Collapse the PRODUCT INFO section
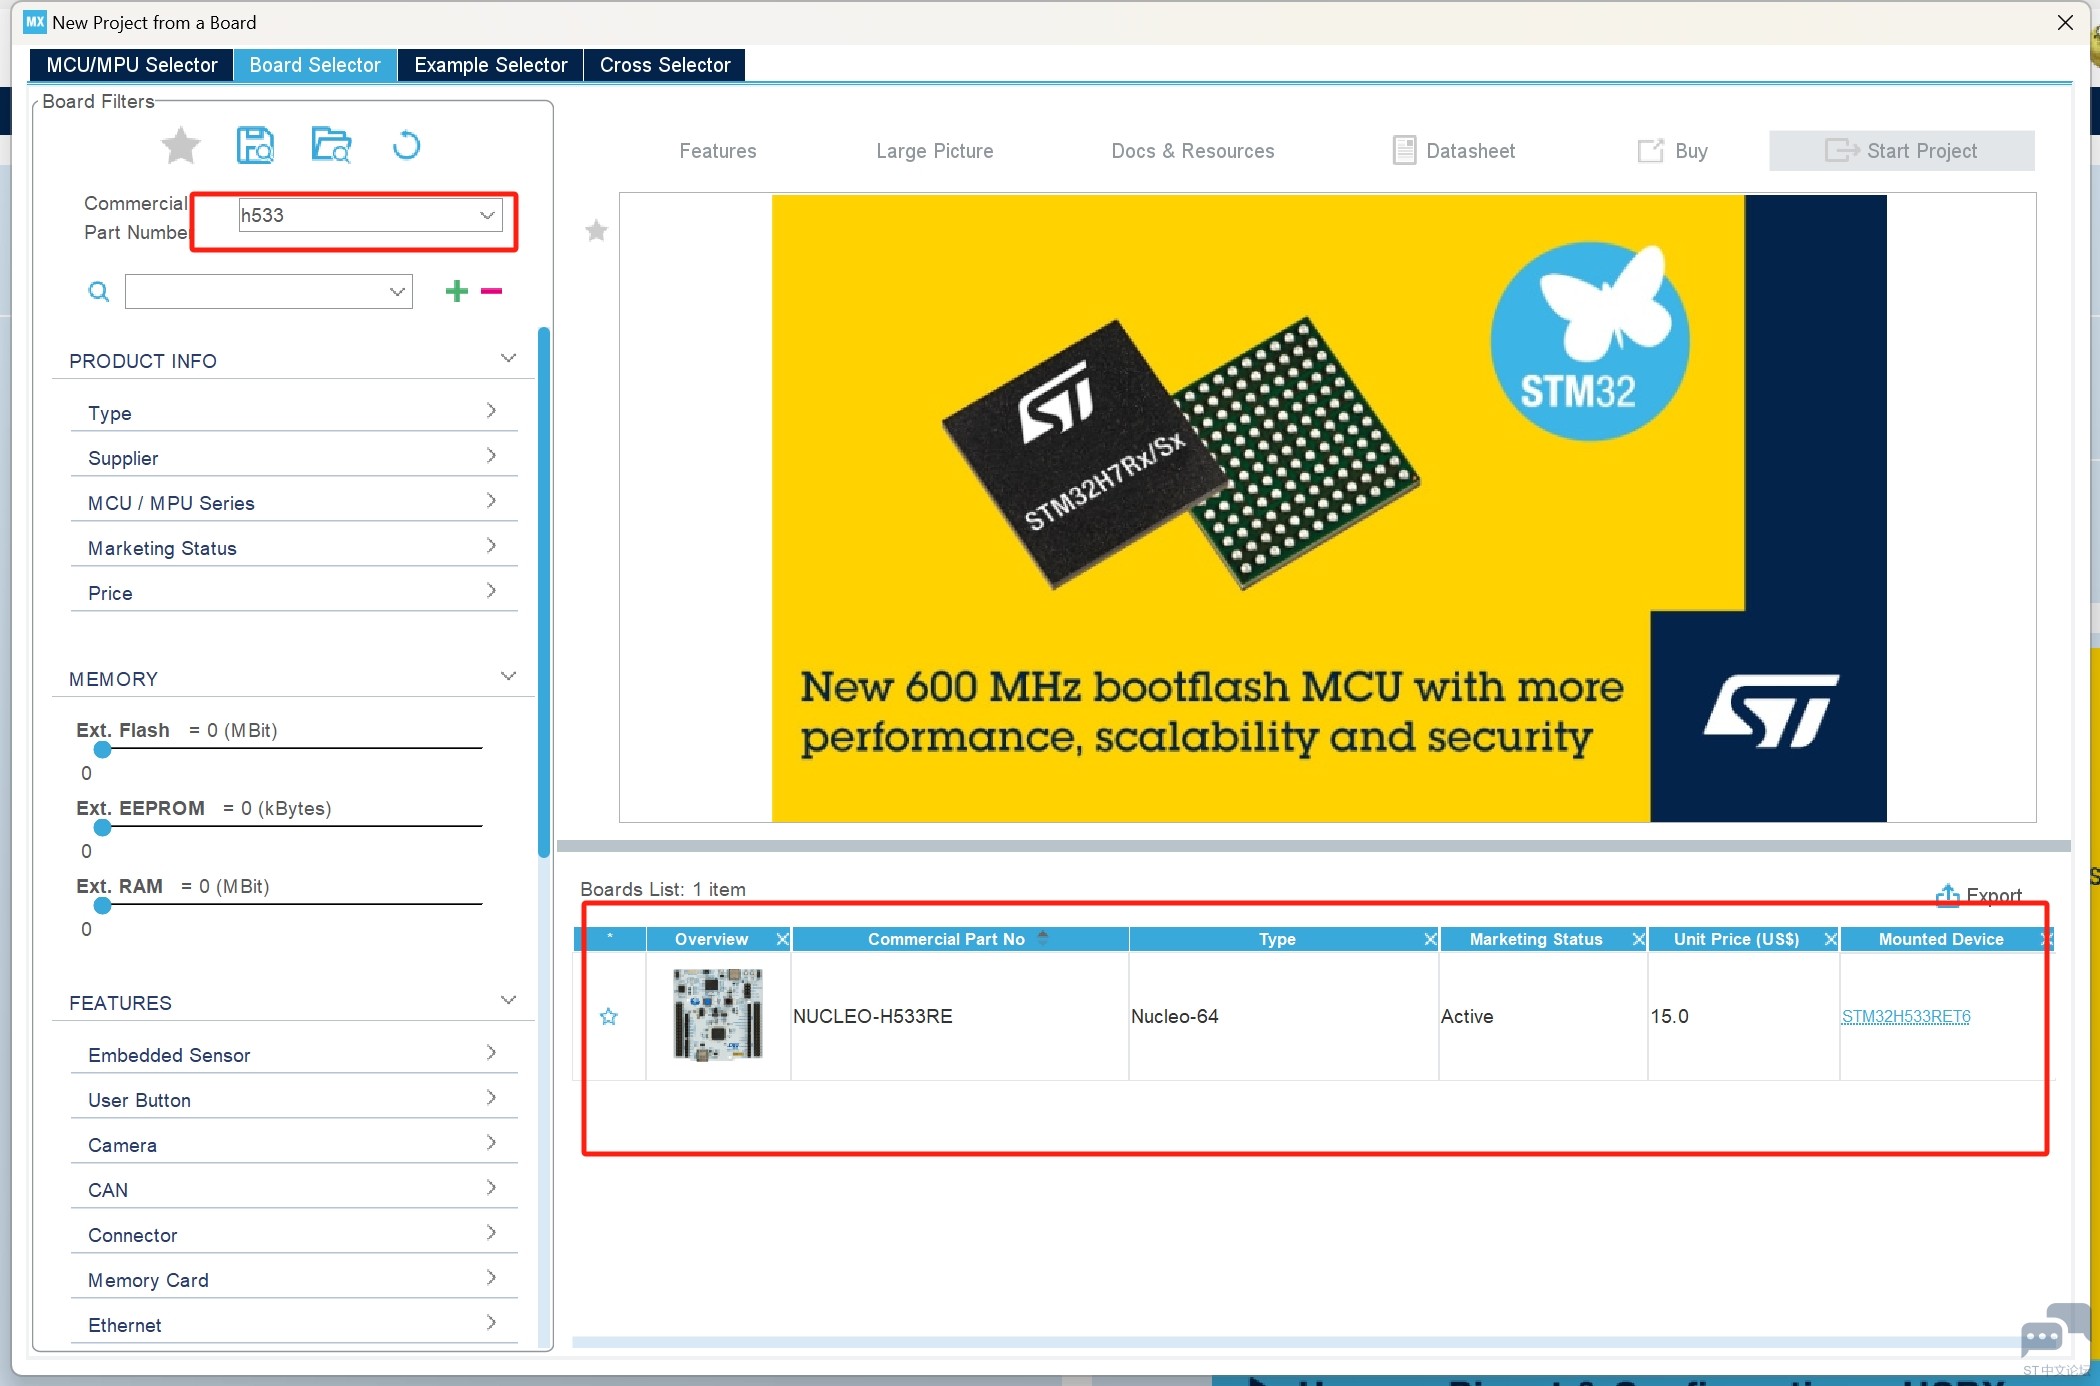This screenshot has width=2100, height=1386. coord(508,358)
